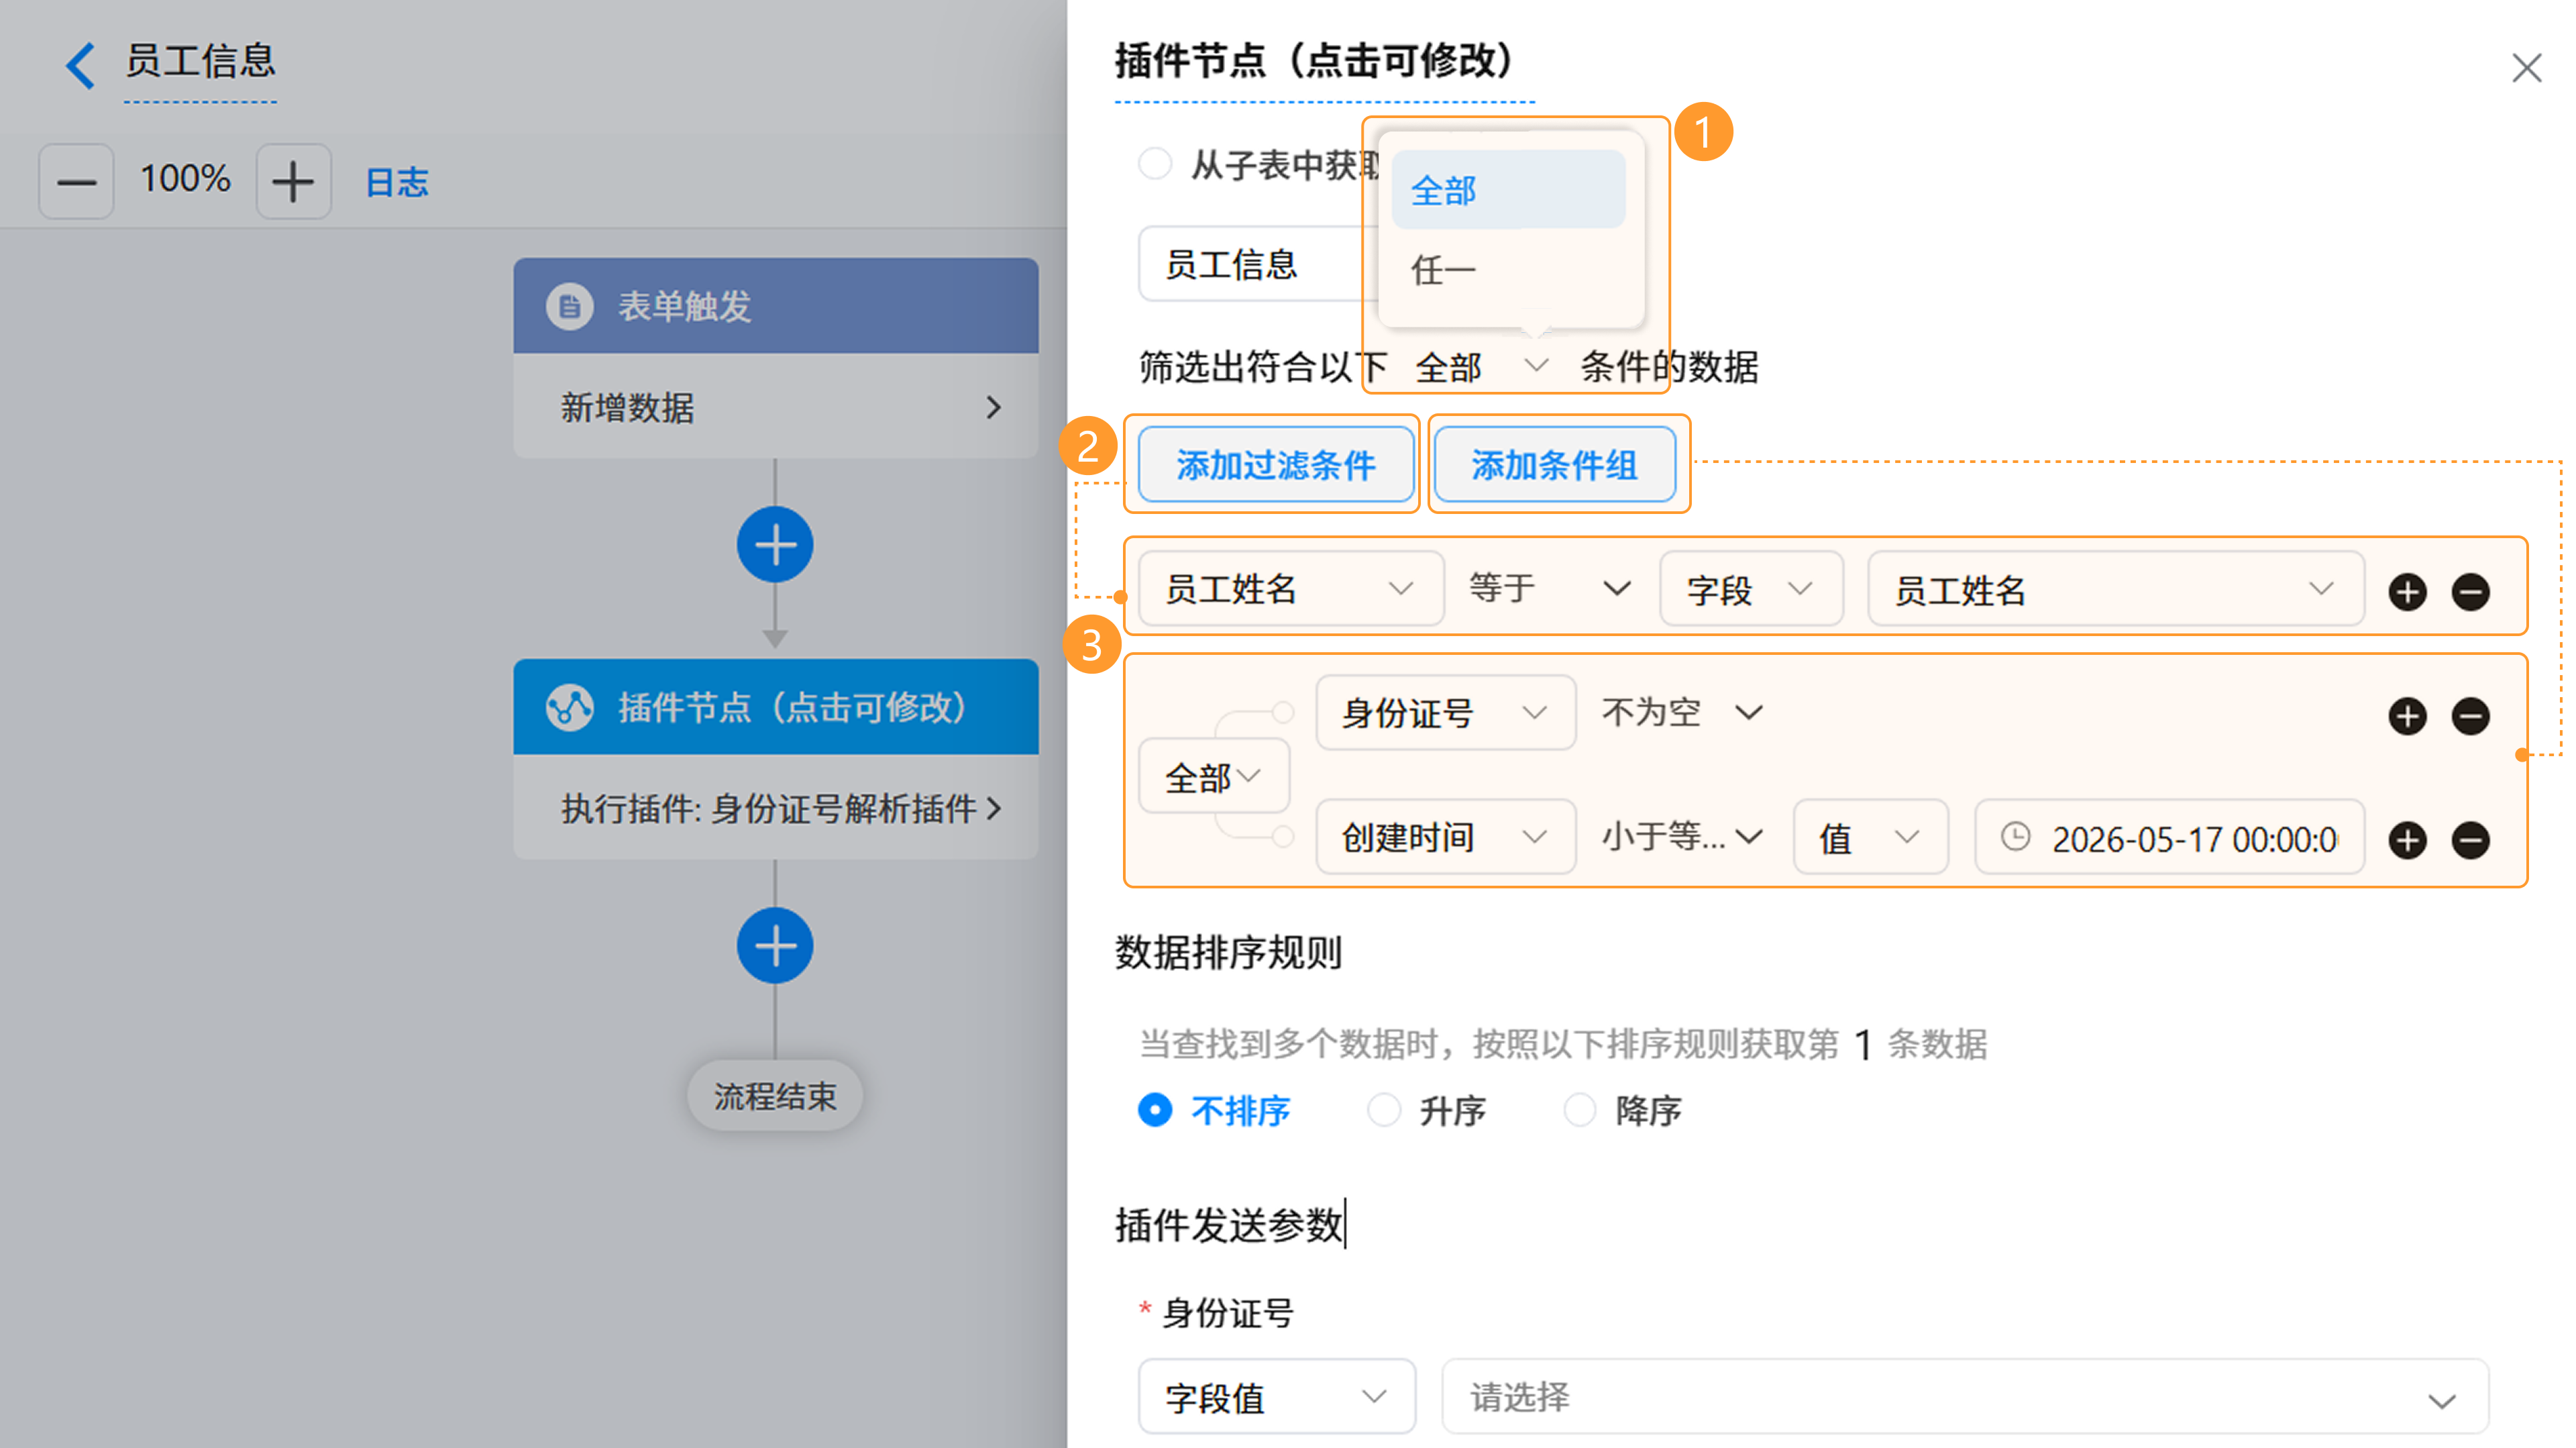
Task: Select the 插件节点（点击可修改）node header
Action: 775,707
